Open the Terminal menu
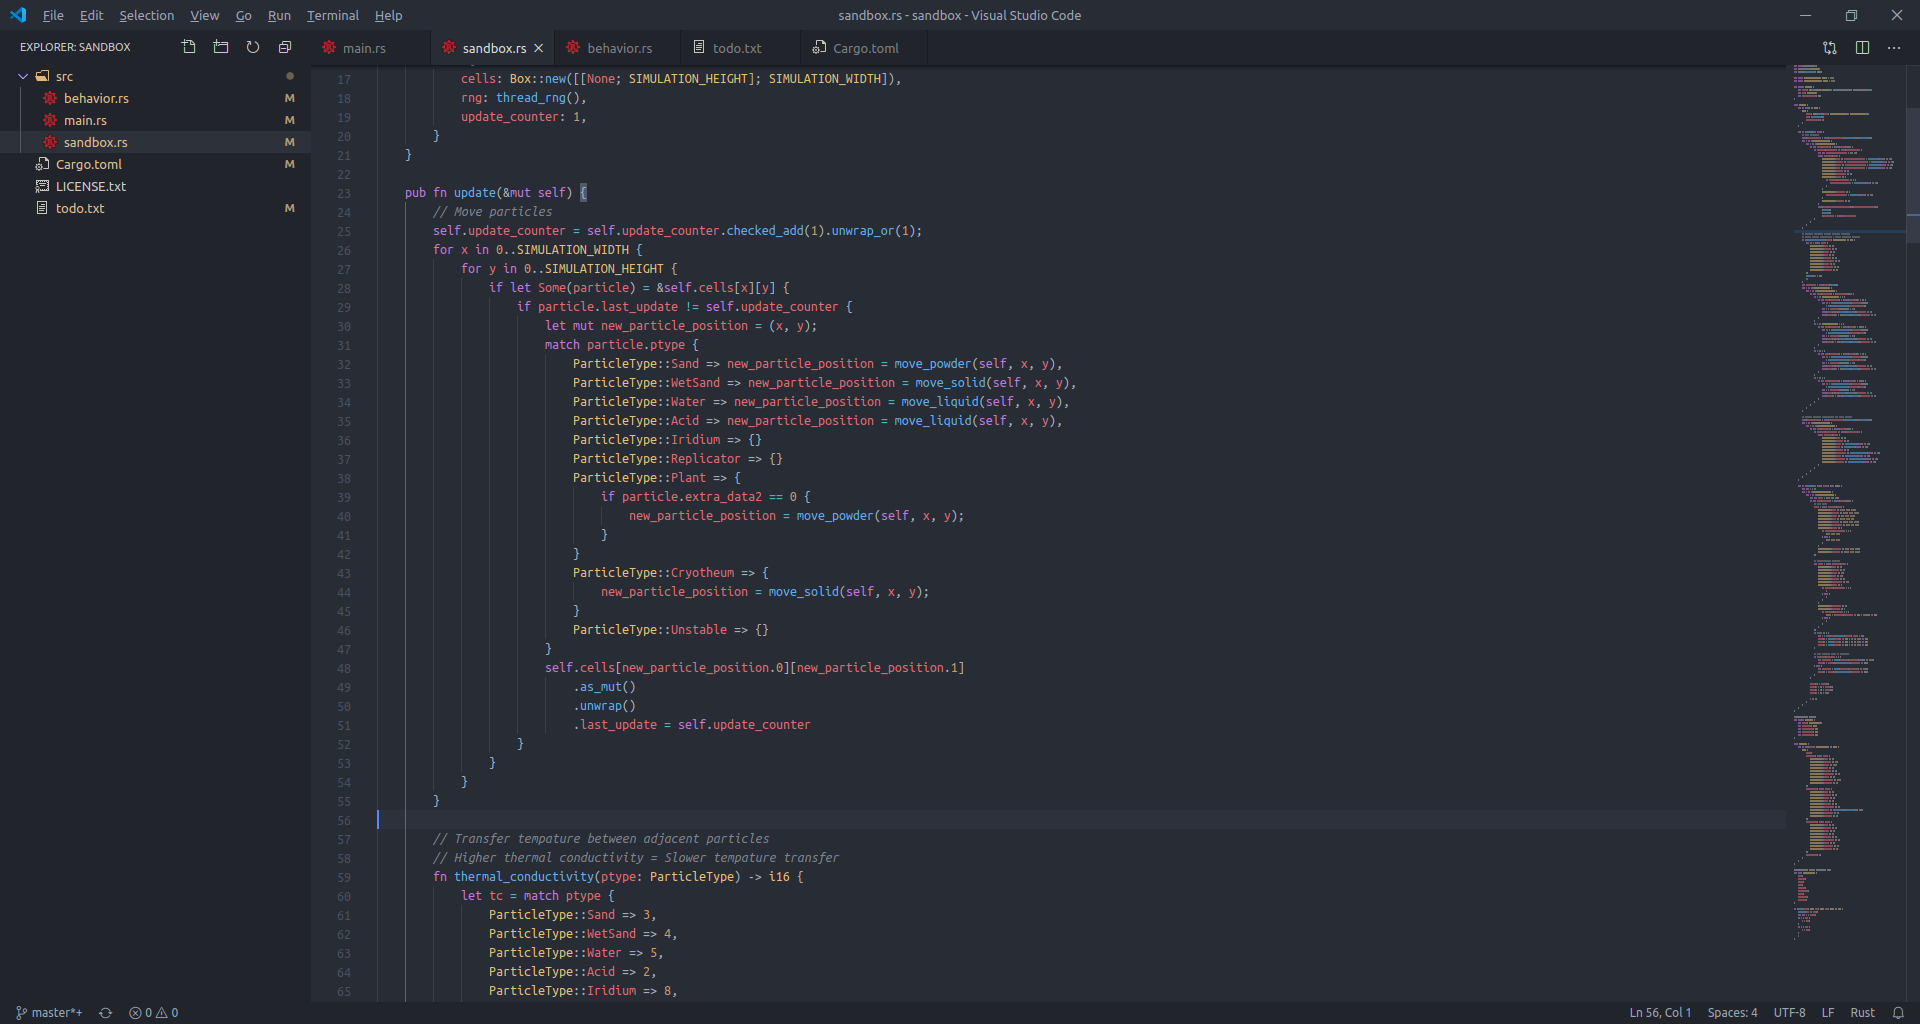 click(x=332, y=15)
